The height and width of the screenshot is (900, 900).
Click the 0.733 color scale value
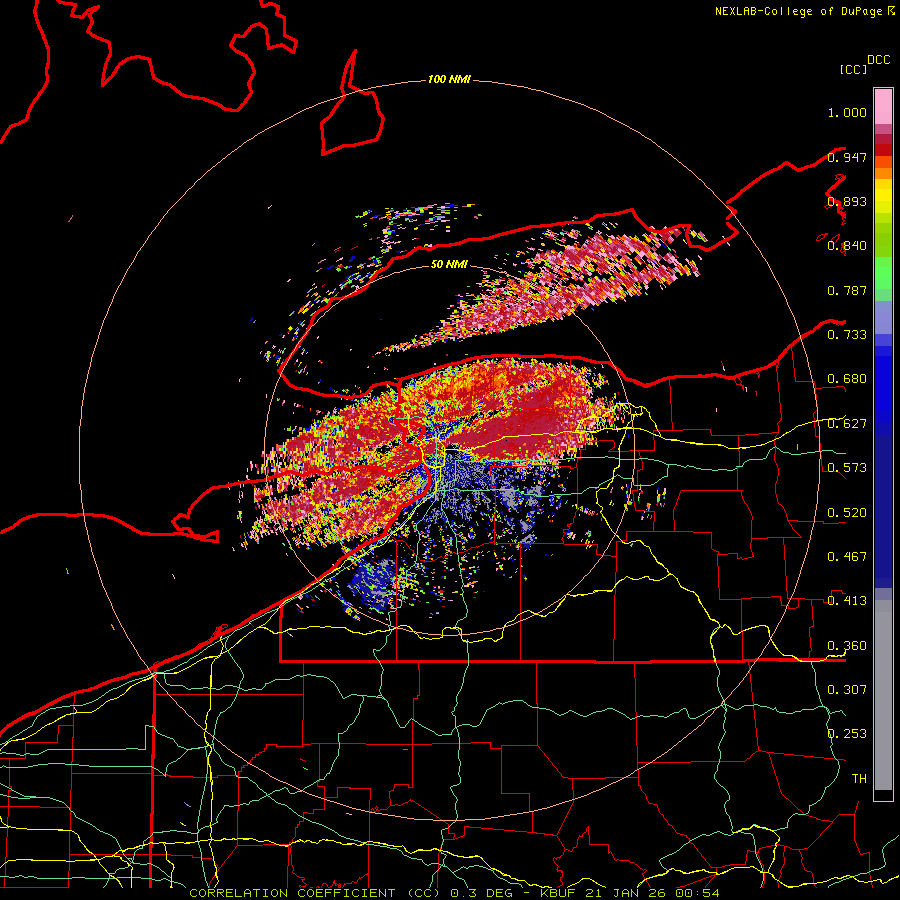tap(847, 335)
